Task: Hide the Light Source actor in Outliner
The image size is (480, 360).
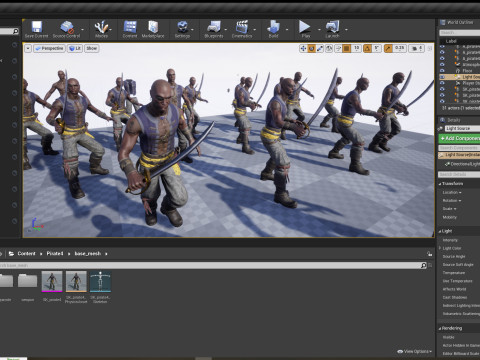Action: pos(442,77)
